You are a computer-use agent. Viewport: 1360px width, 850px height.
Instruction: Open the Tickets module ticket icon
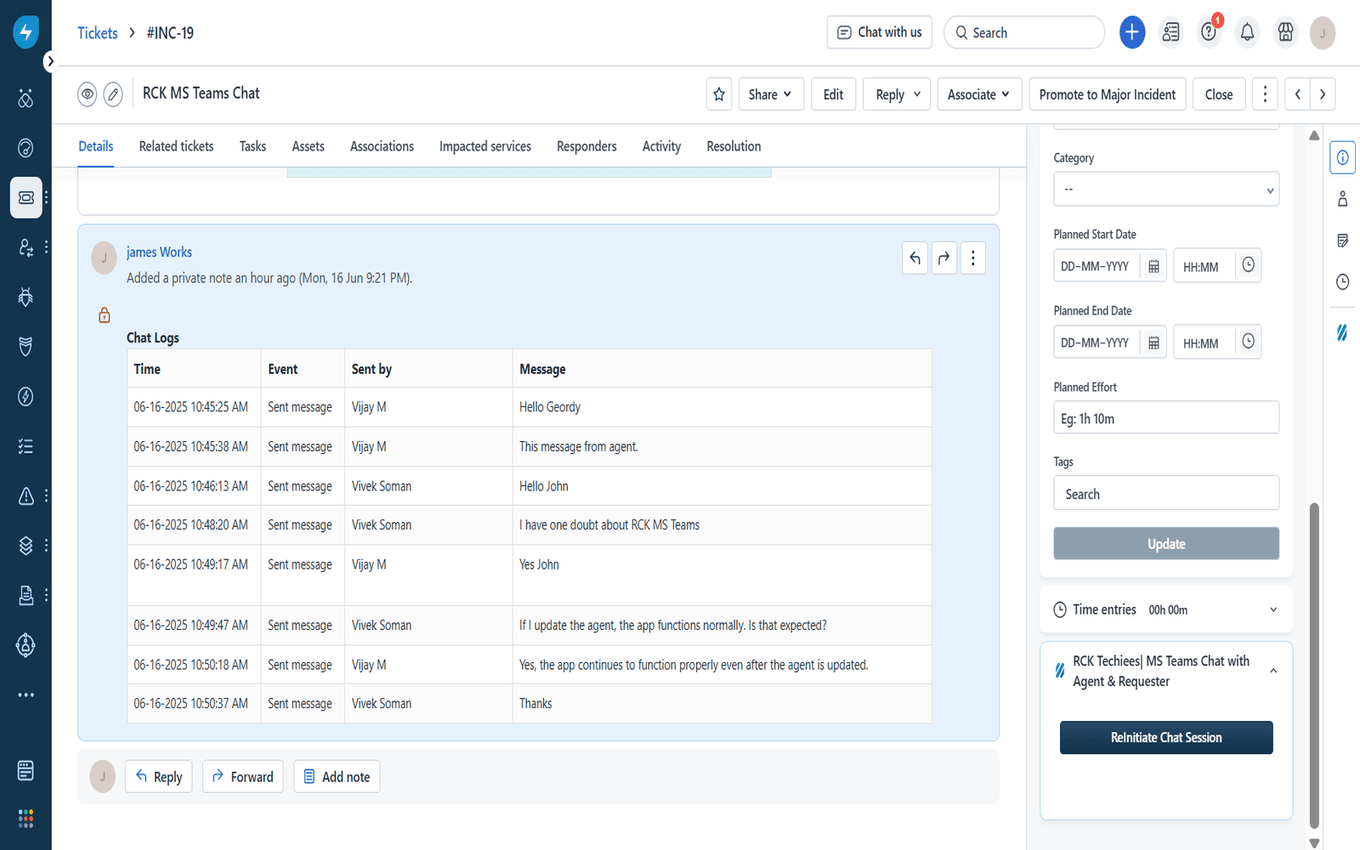click(26, 198)
